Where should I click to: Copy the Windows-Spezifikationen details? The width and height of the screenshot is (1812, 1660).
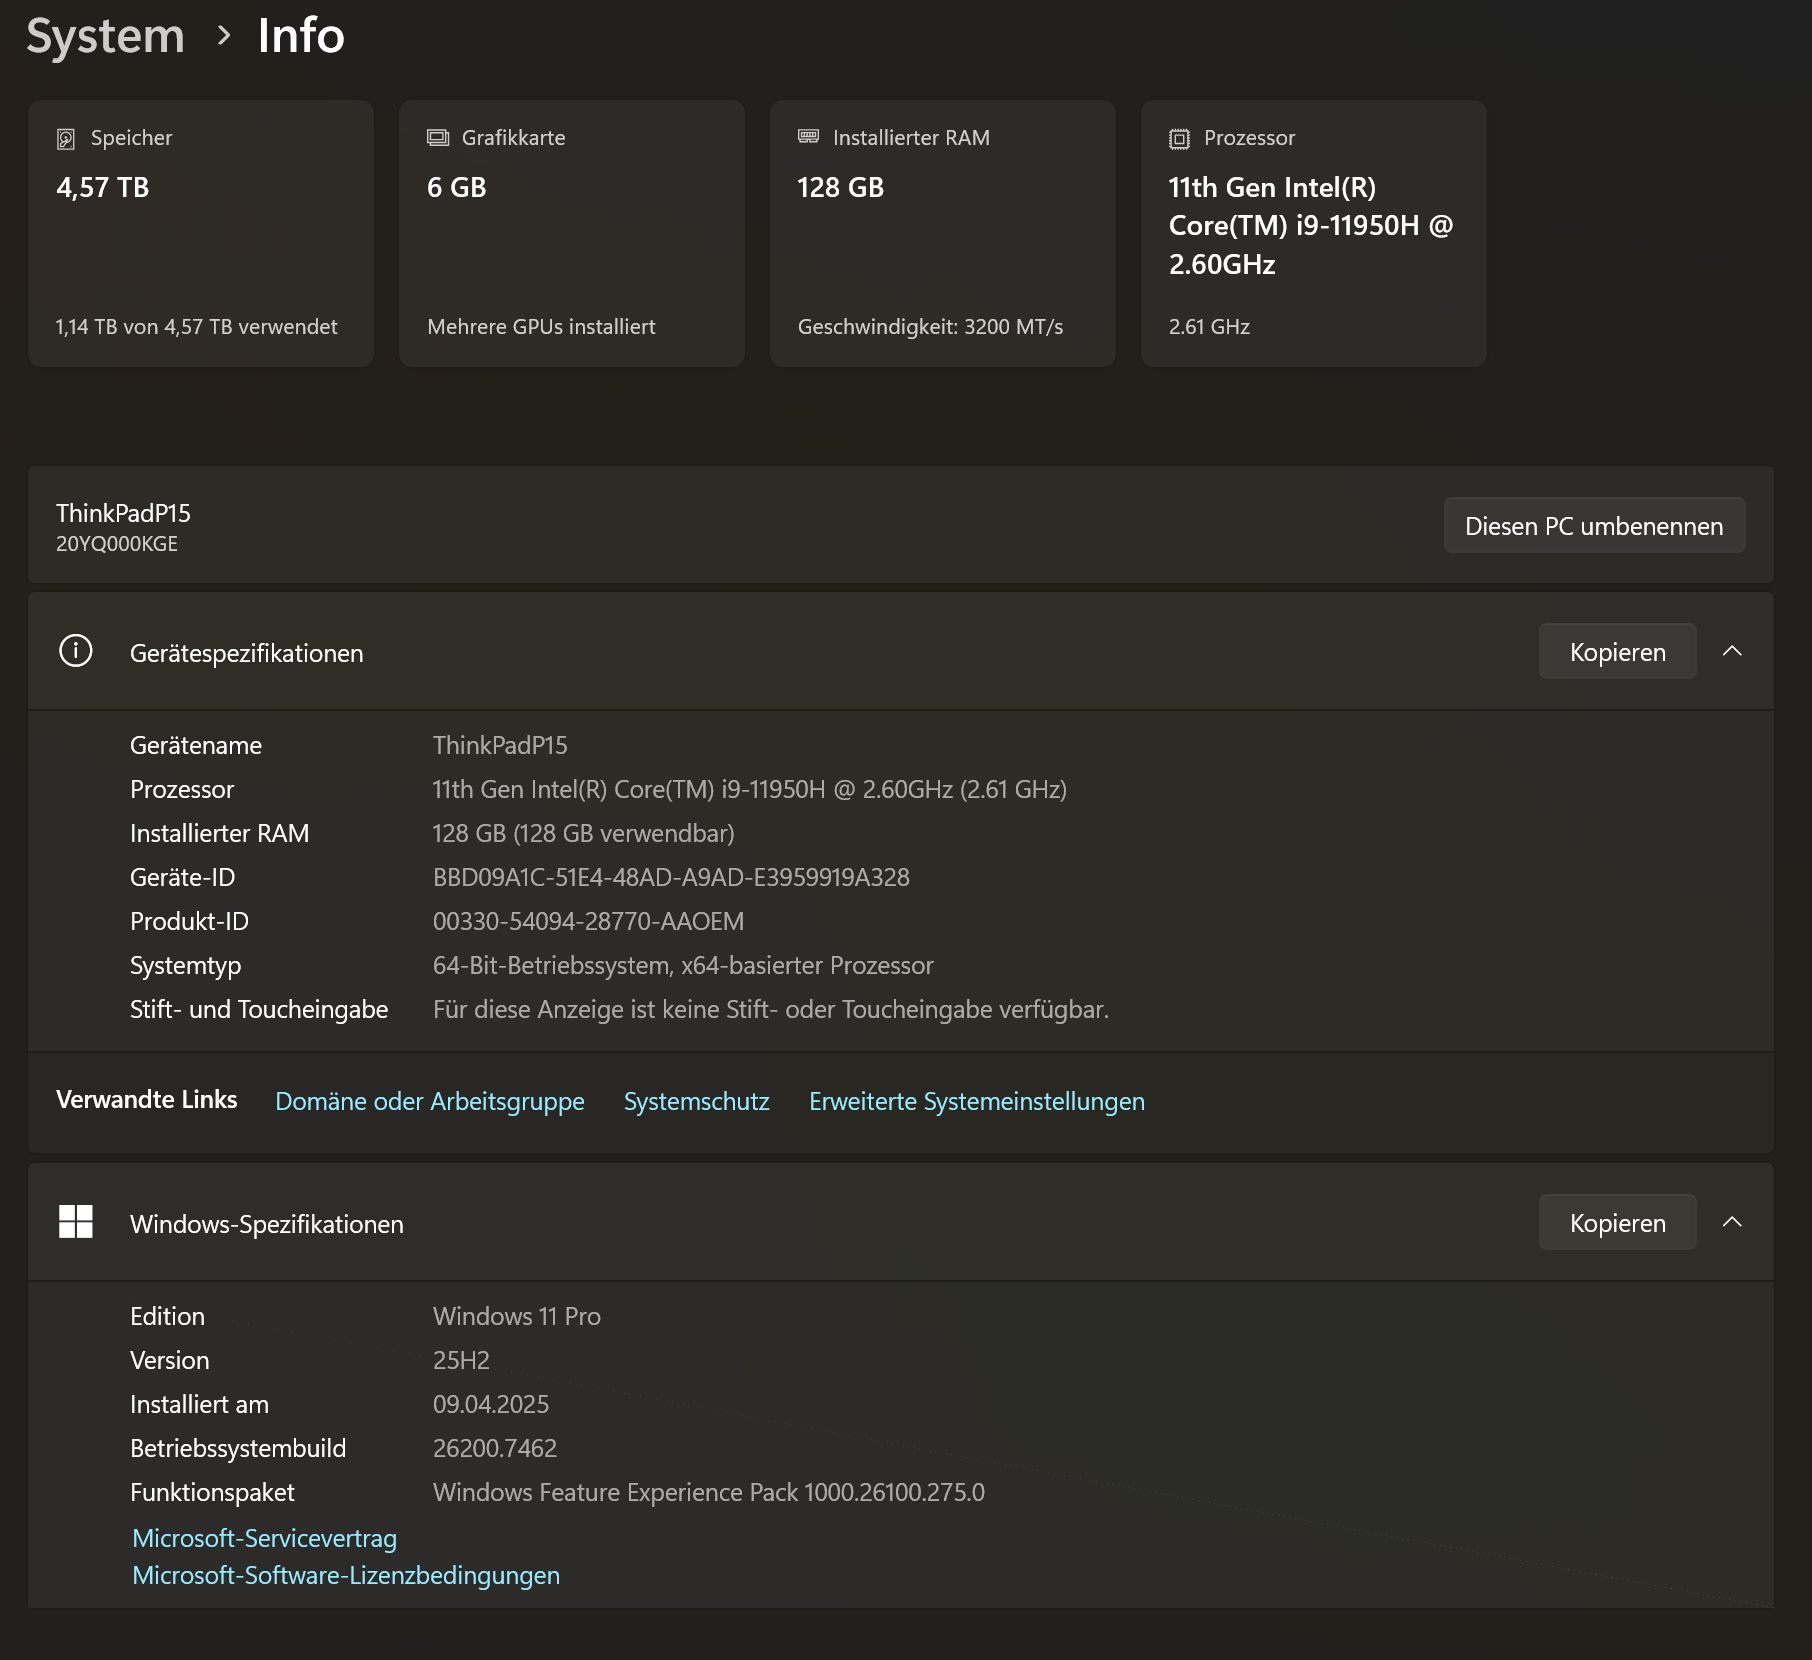[1617, 1223]
